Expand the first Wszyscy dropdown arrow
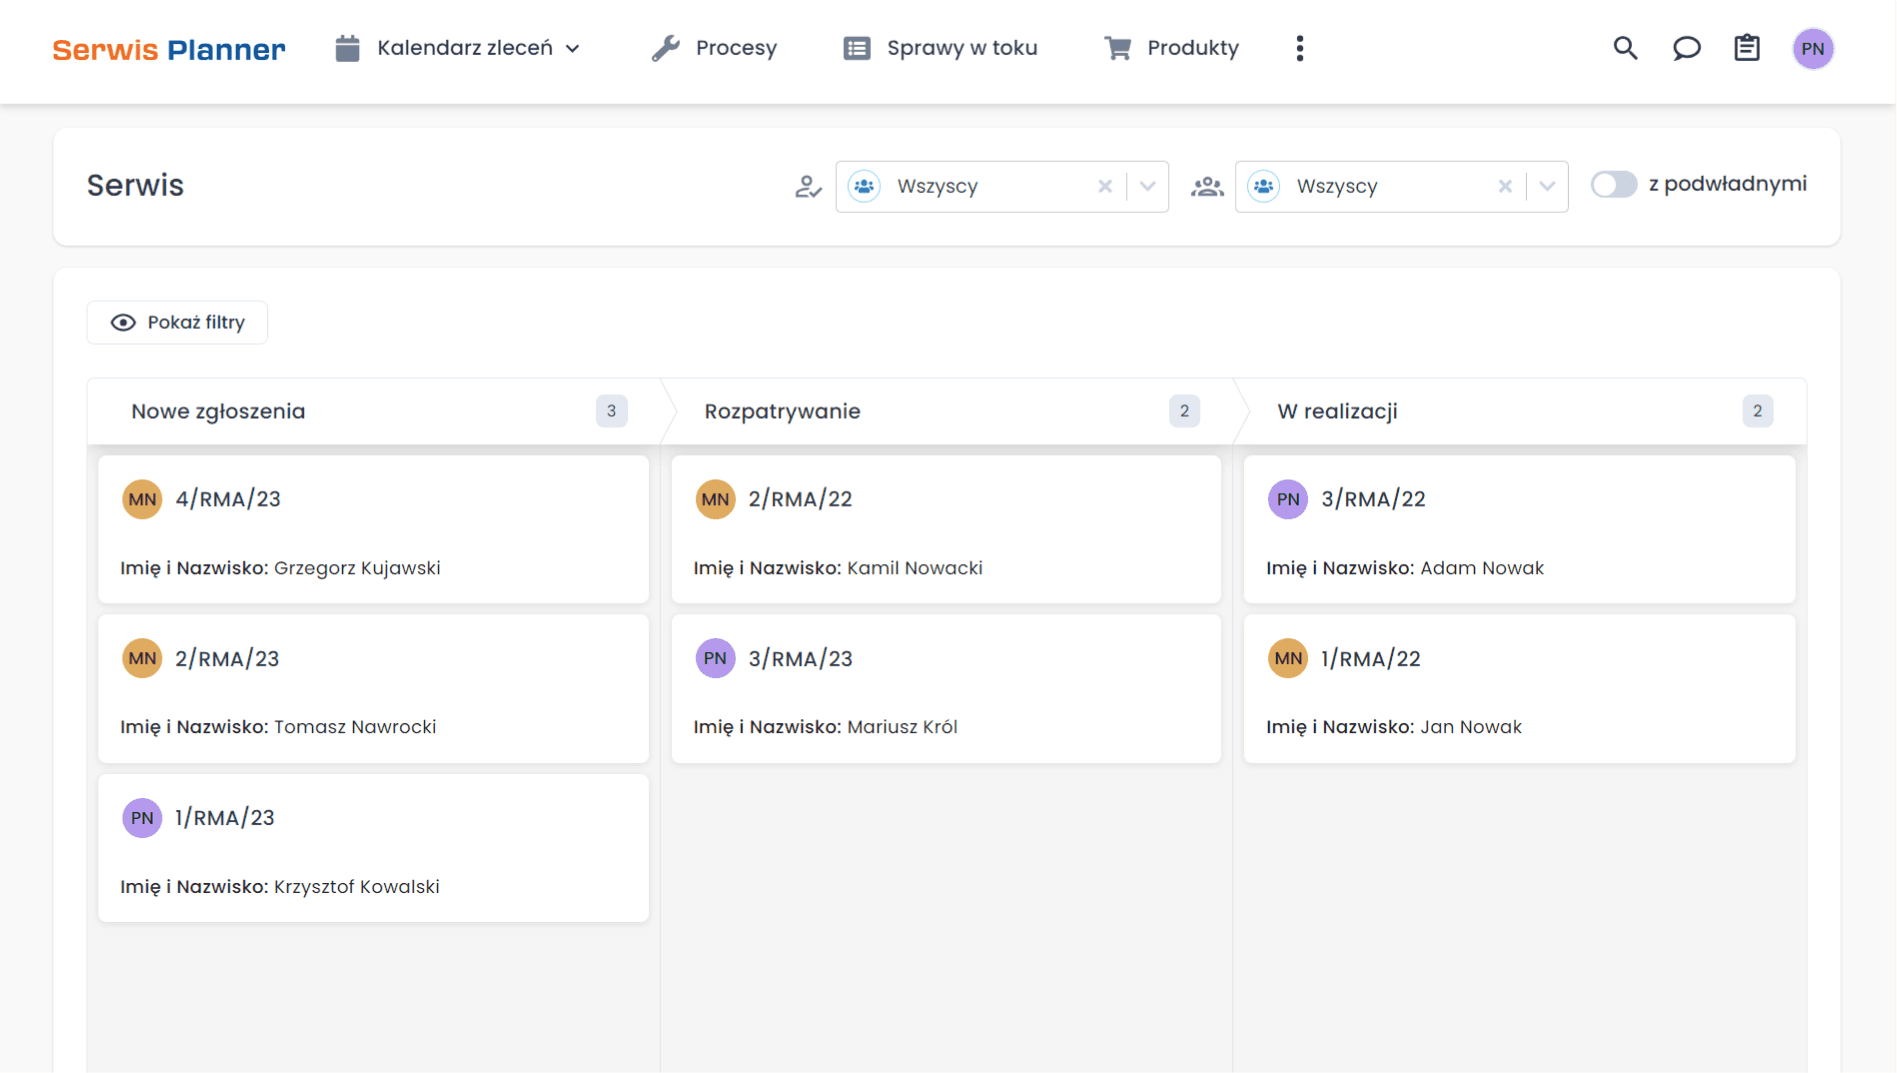 point(1148,186)
